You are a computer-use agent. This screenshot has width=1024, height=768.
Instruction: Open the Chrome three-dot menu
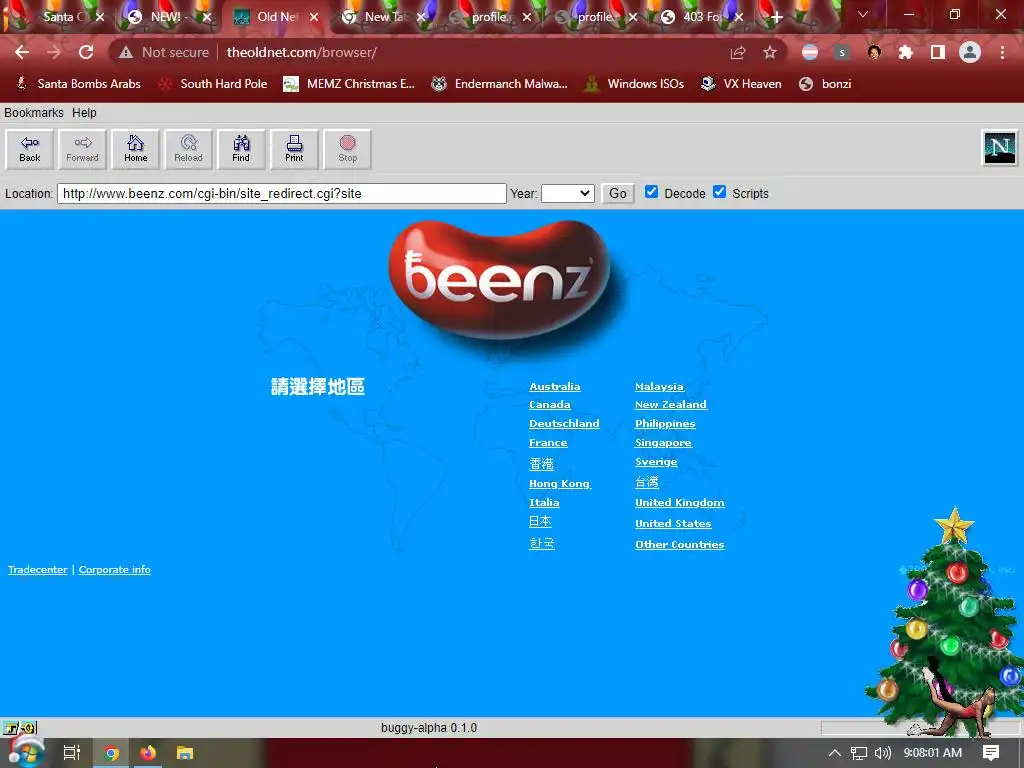(x=1002, y=52)
